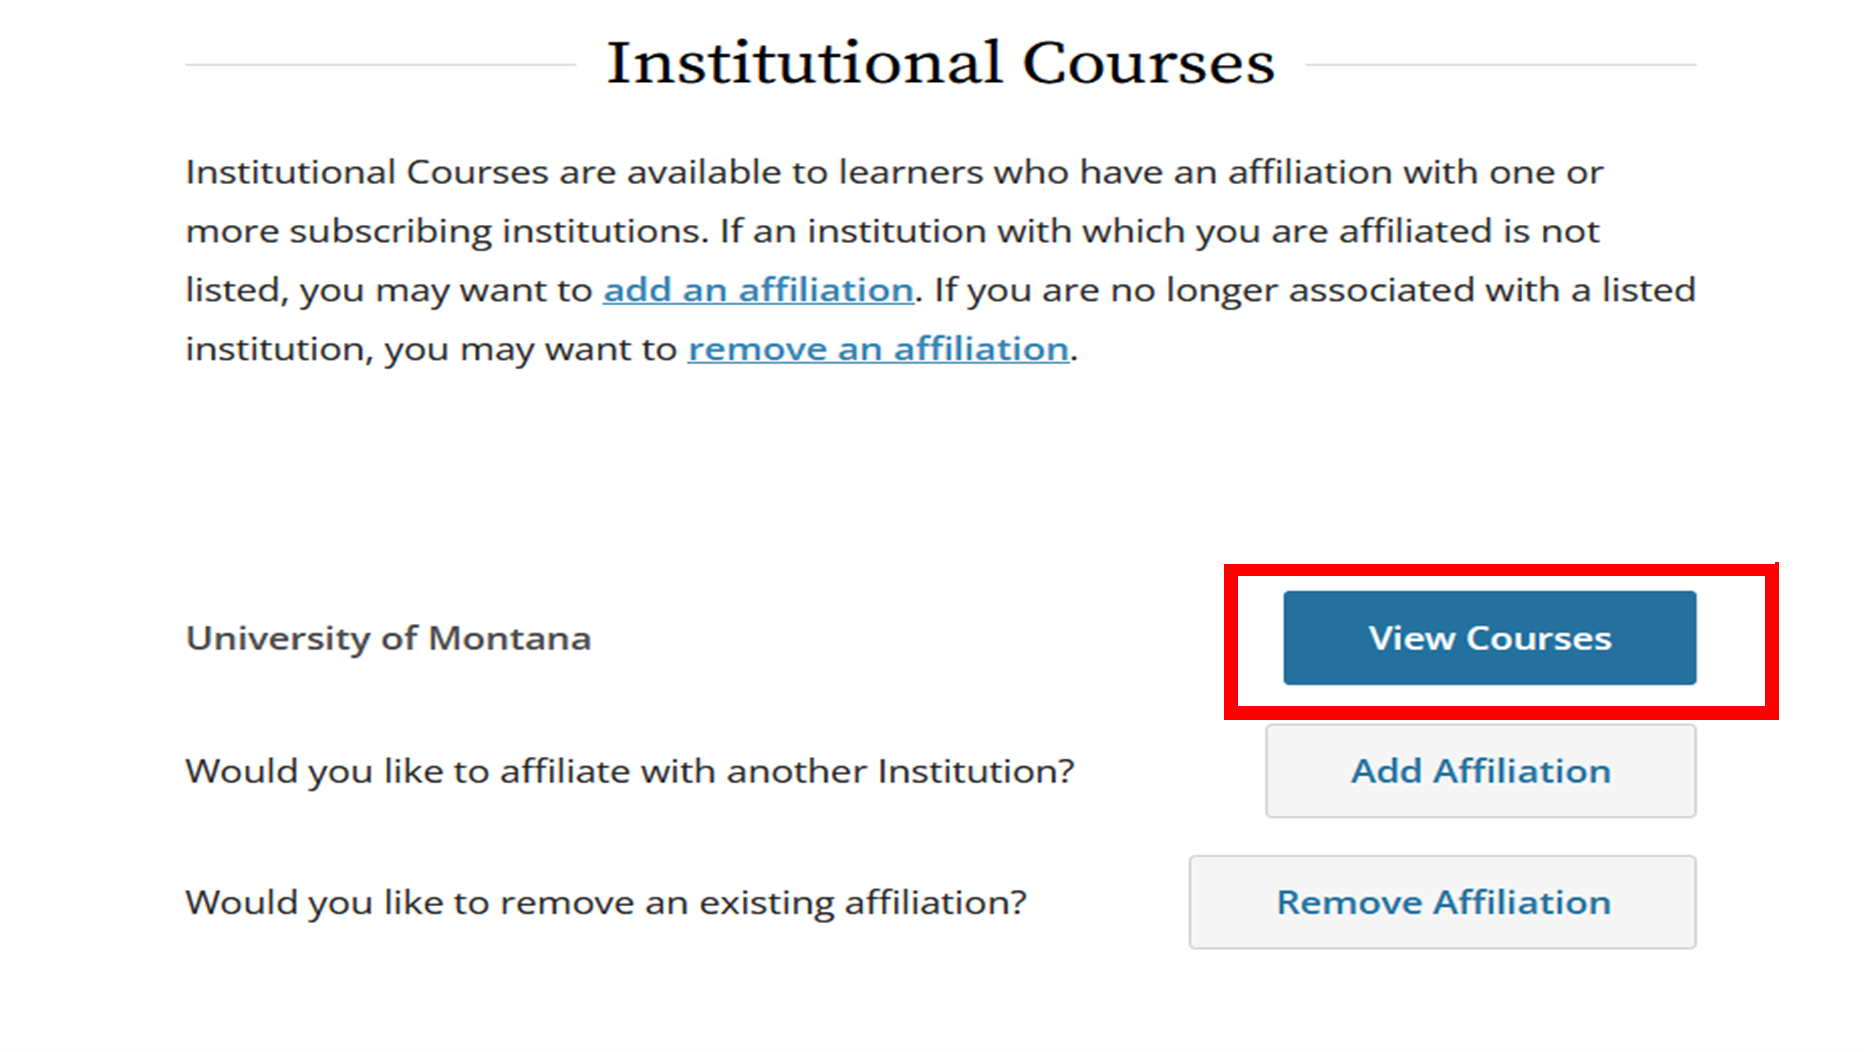
Task: Click "subscribing institutions" in the description paragraph
Action: (x=498, y=231)
